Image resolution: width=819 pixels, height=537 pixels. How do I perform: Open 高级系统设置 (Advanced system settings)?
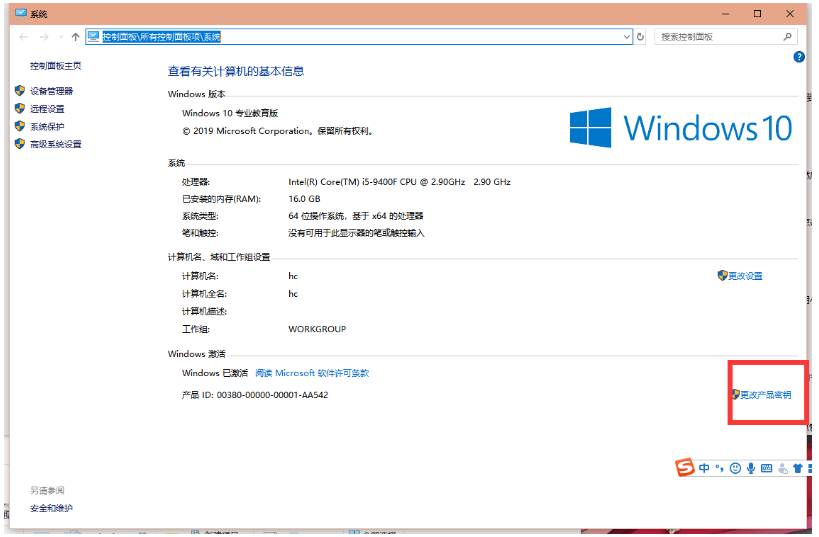(x=55, y=144)
